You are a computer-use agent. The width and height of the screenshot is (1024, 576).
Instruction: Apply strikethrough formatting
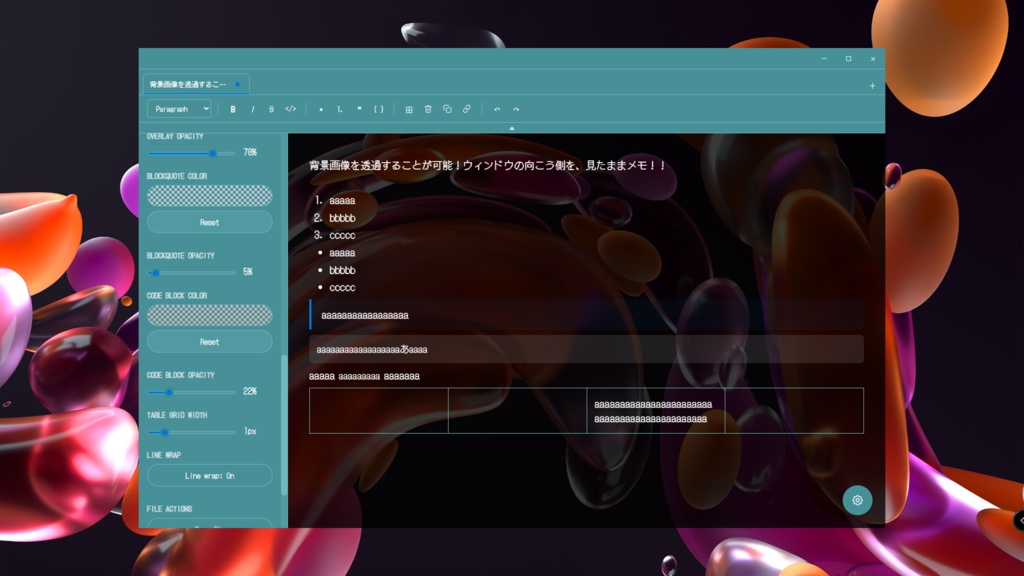pyautogui.click(x=271, y=109)
